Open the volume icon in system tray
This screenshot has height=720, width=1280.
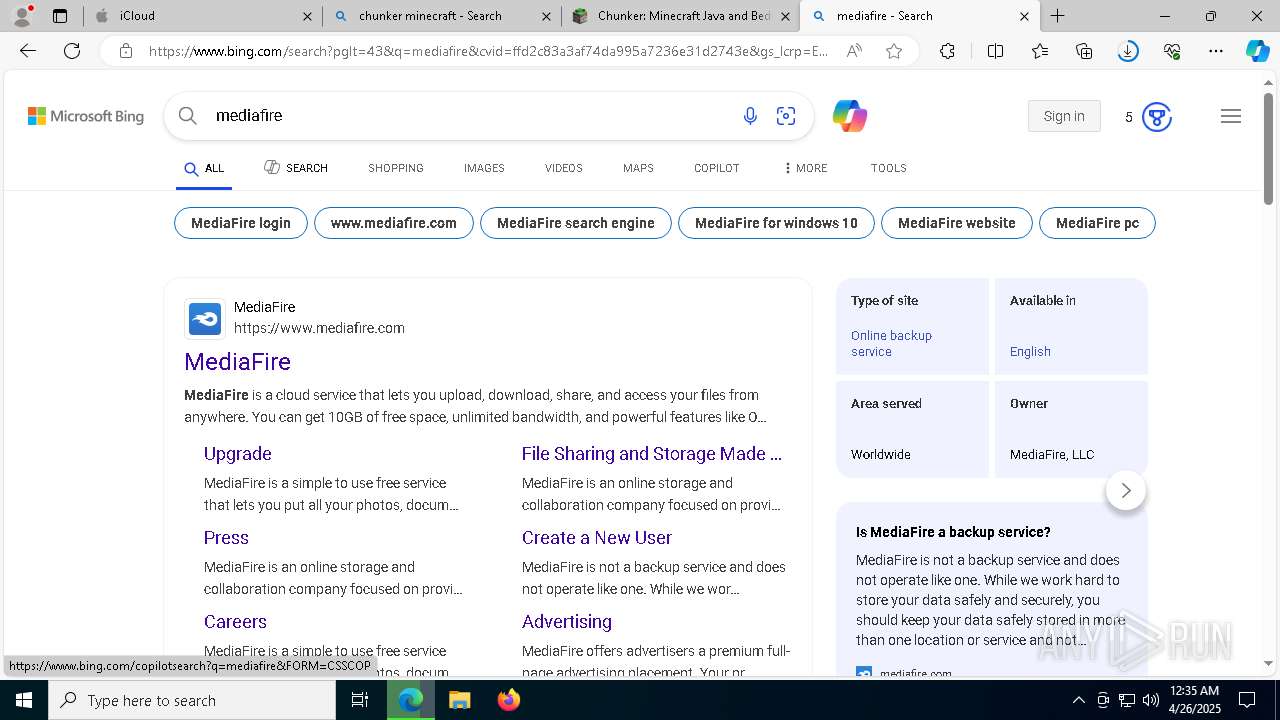(1150, 700)
